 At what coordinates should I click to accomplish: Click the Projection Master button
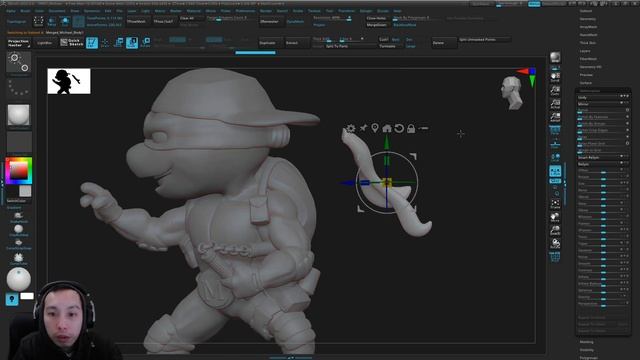tap(19, 42)
